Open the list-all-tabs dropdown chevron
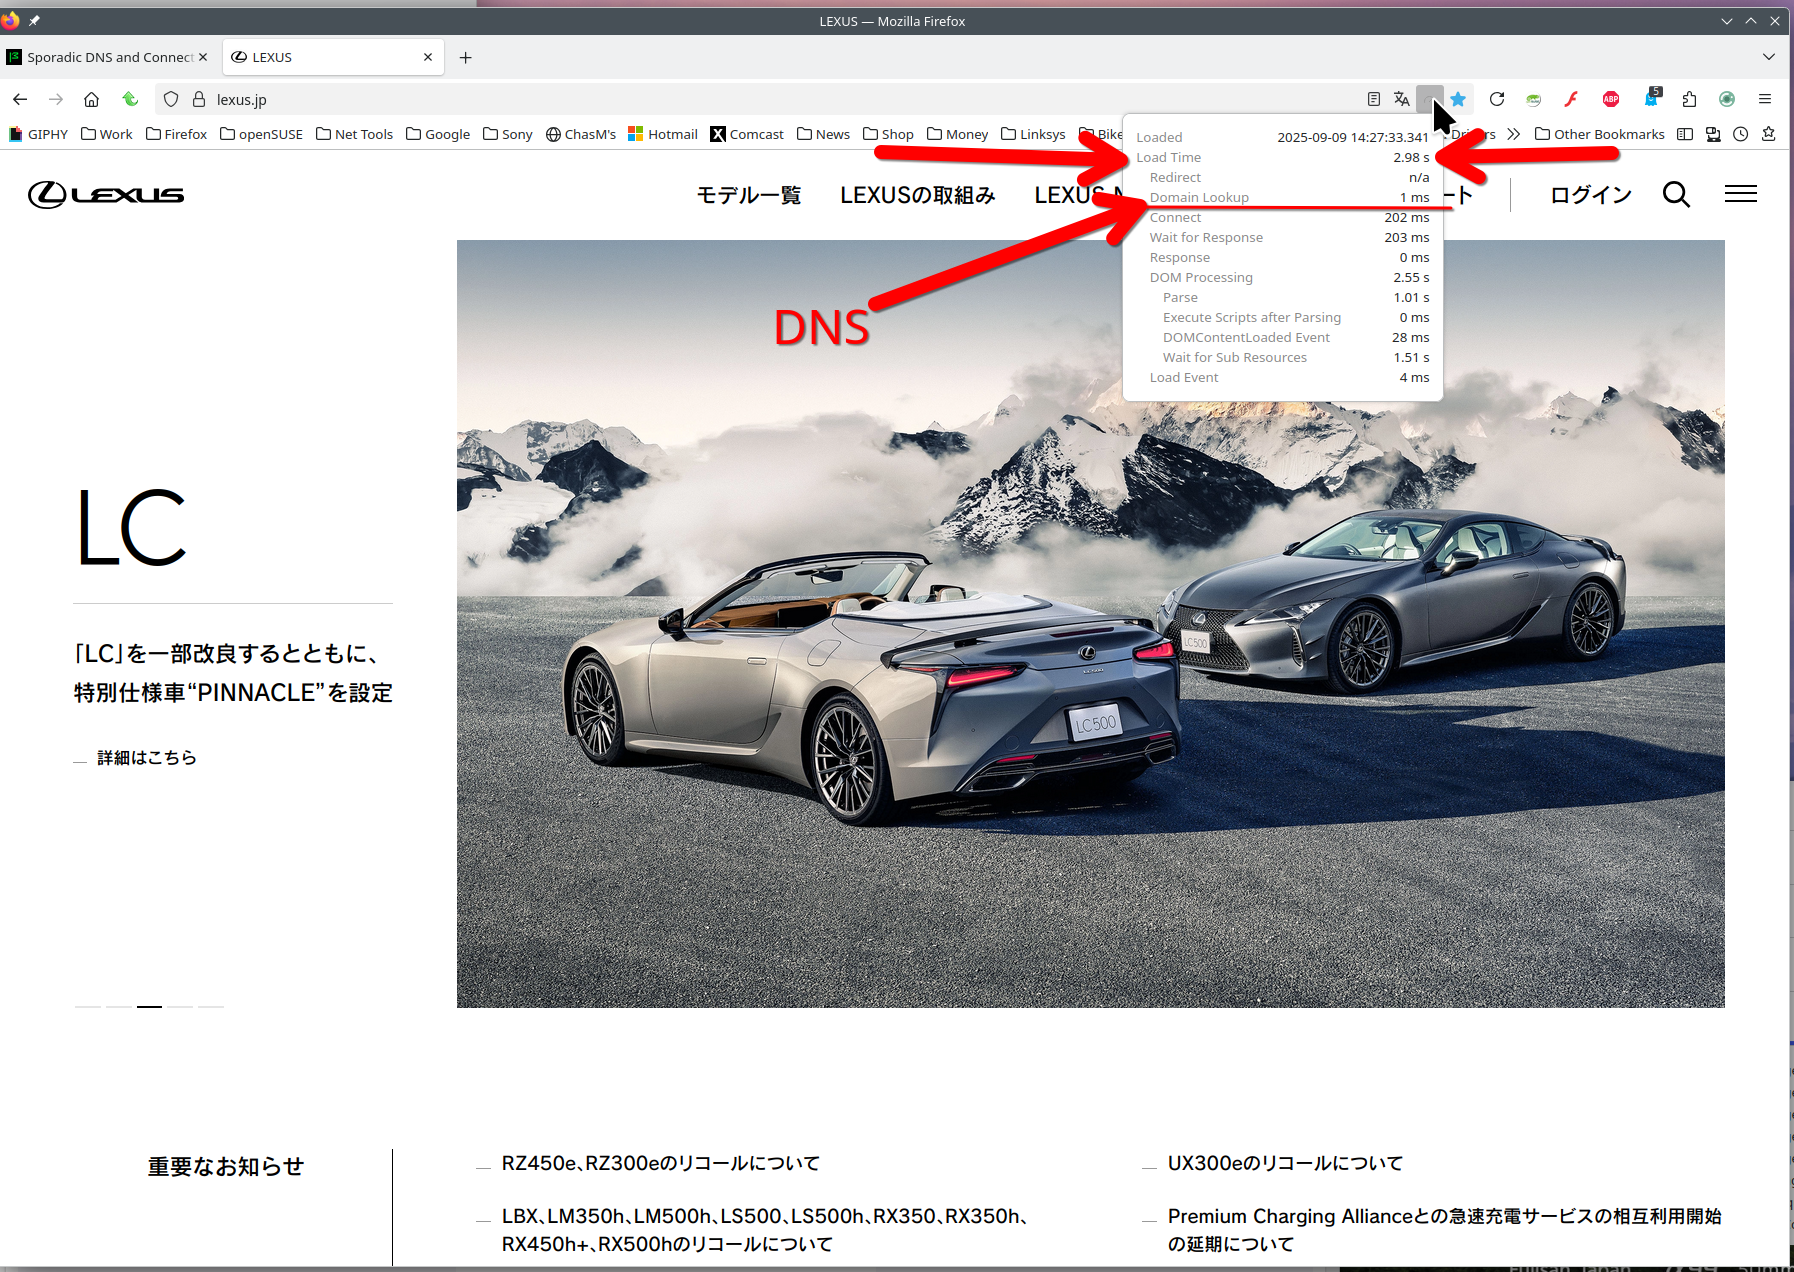The height and width of the screenshot is (1272, 1794). [1769, 57]
